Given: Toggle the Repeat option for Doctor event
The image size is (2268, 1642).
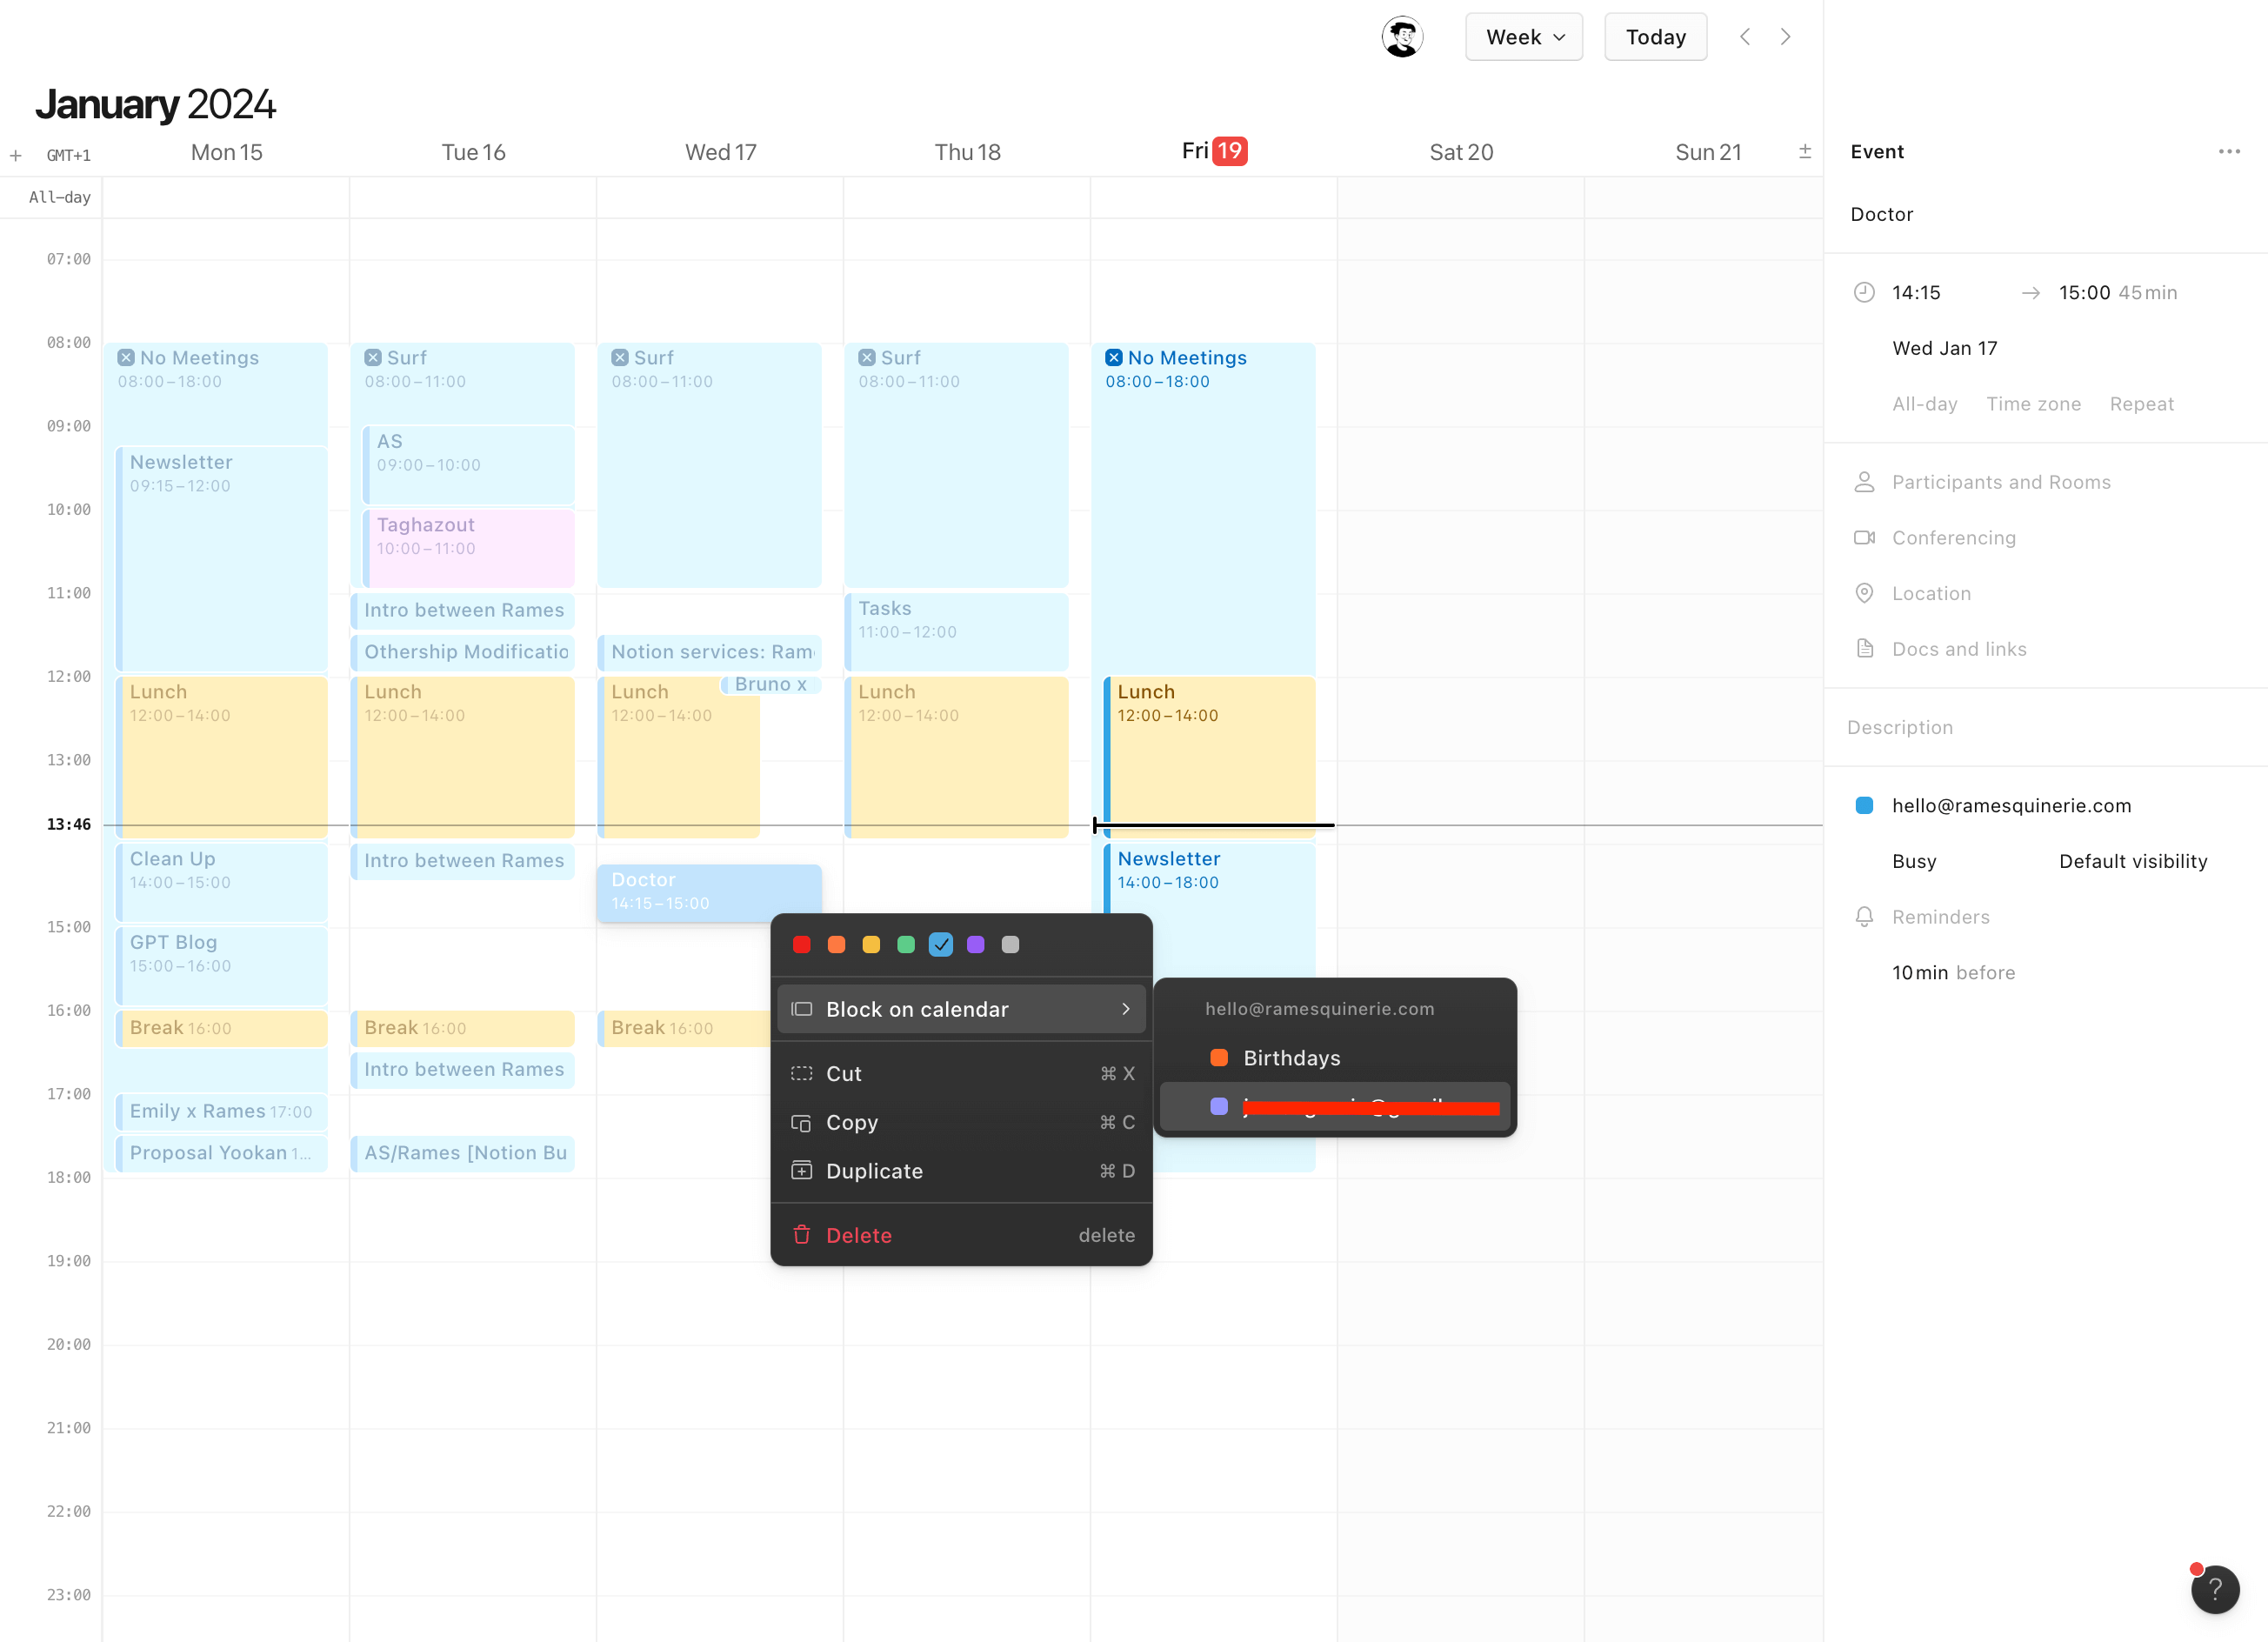Looking at the screenshot, I should 2141,404.
